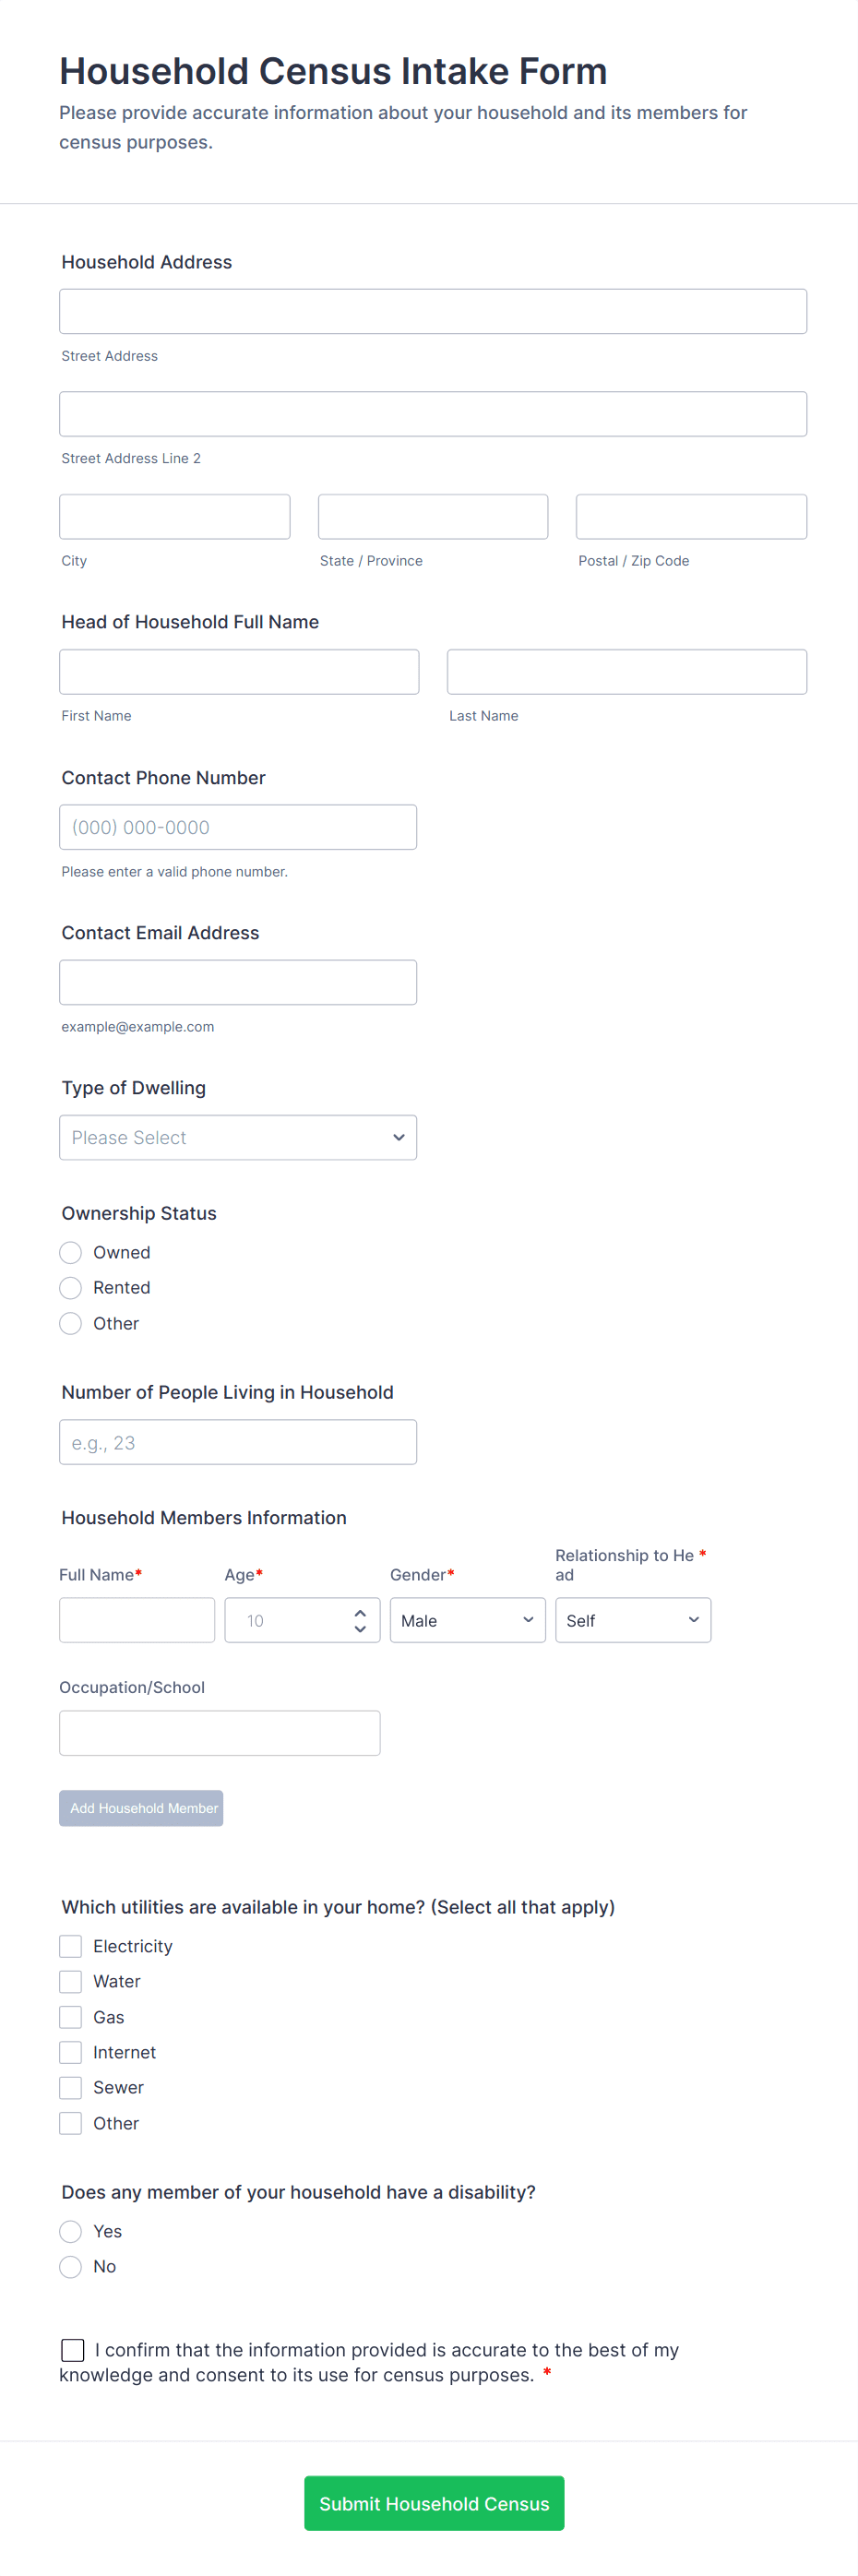Check the Electricity utility checkbox

(71, 1945)
